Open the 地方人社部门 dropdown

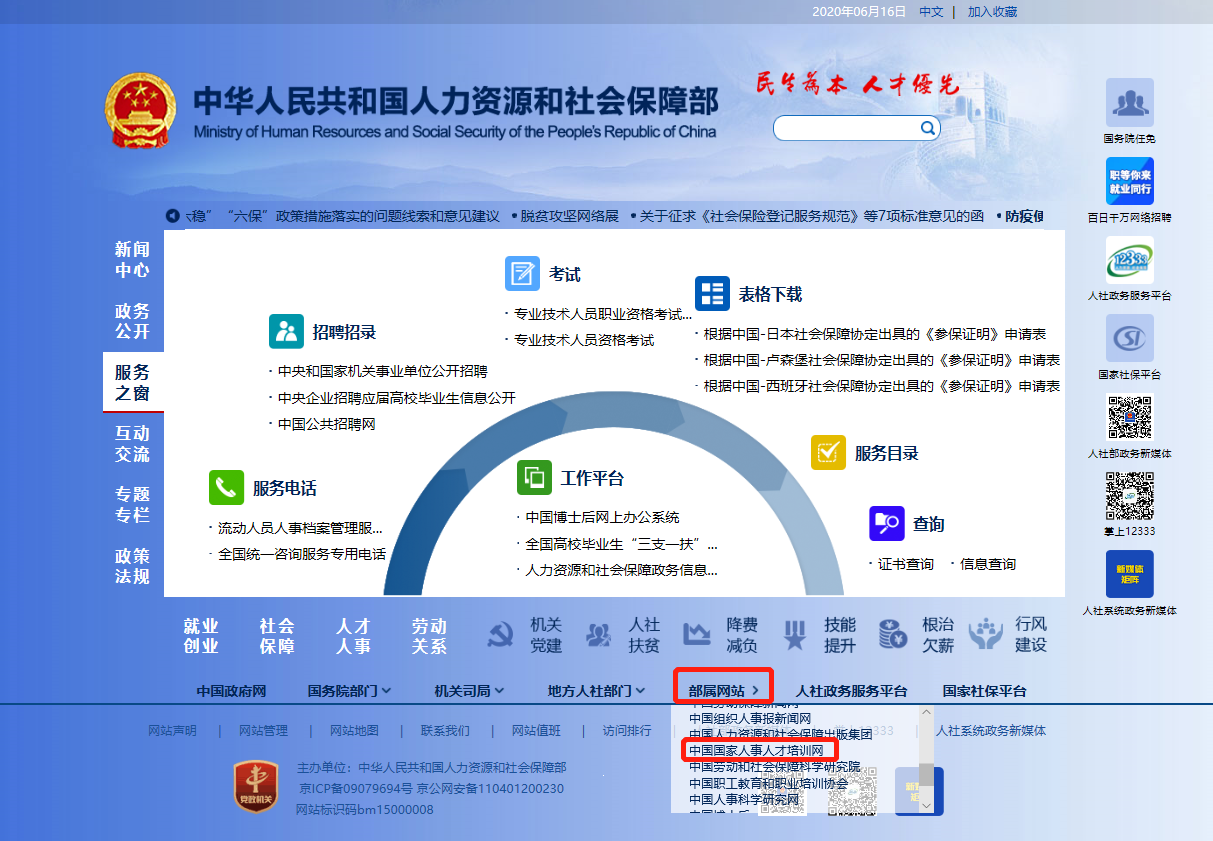tap(596, 691)
